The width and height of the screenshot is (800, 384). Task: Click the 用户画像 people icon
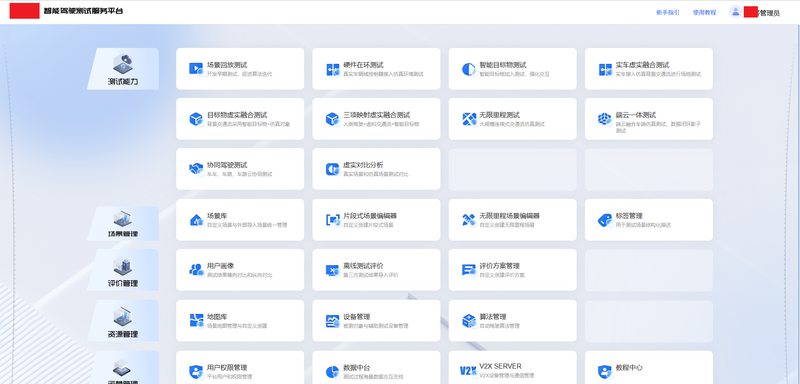tap(196, 270)
